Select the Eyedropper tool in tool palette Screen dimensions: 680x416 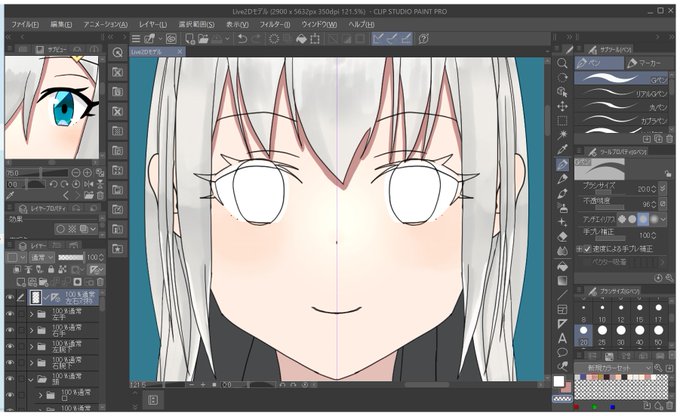(562, 150)
